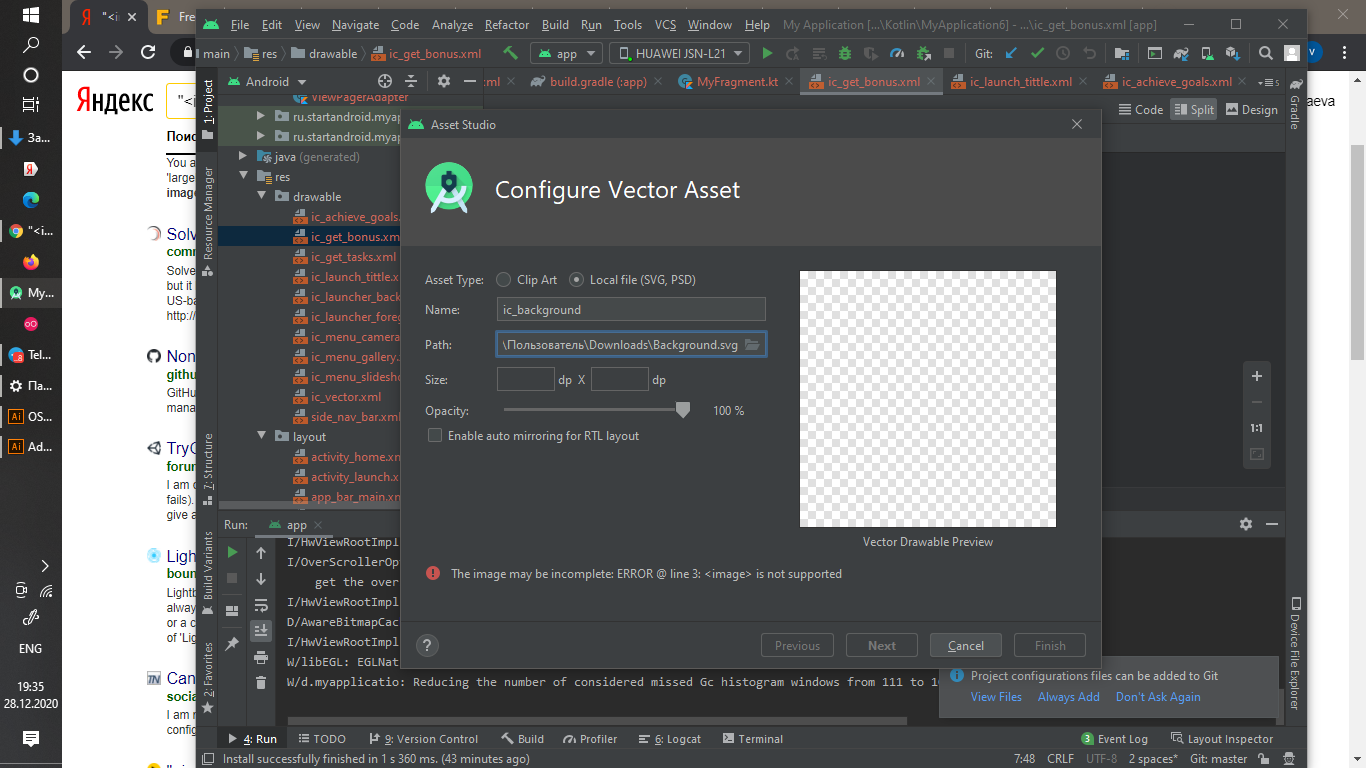
Task: Click the up arrow in Run panel
Action: tap(261, 552)
